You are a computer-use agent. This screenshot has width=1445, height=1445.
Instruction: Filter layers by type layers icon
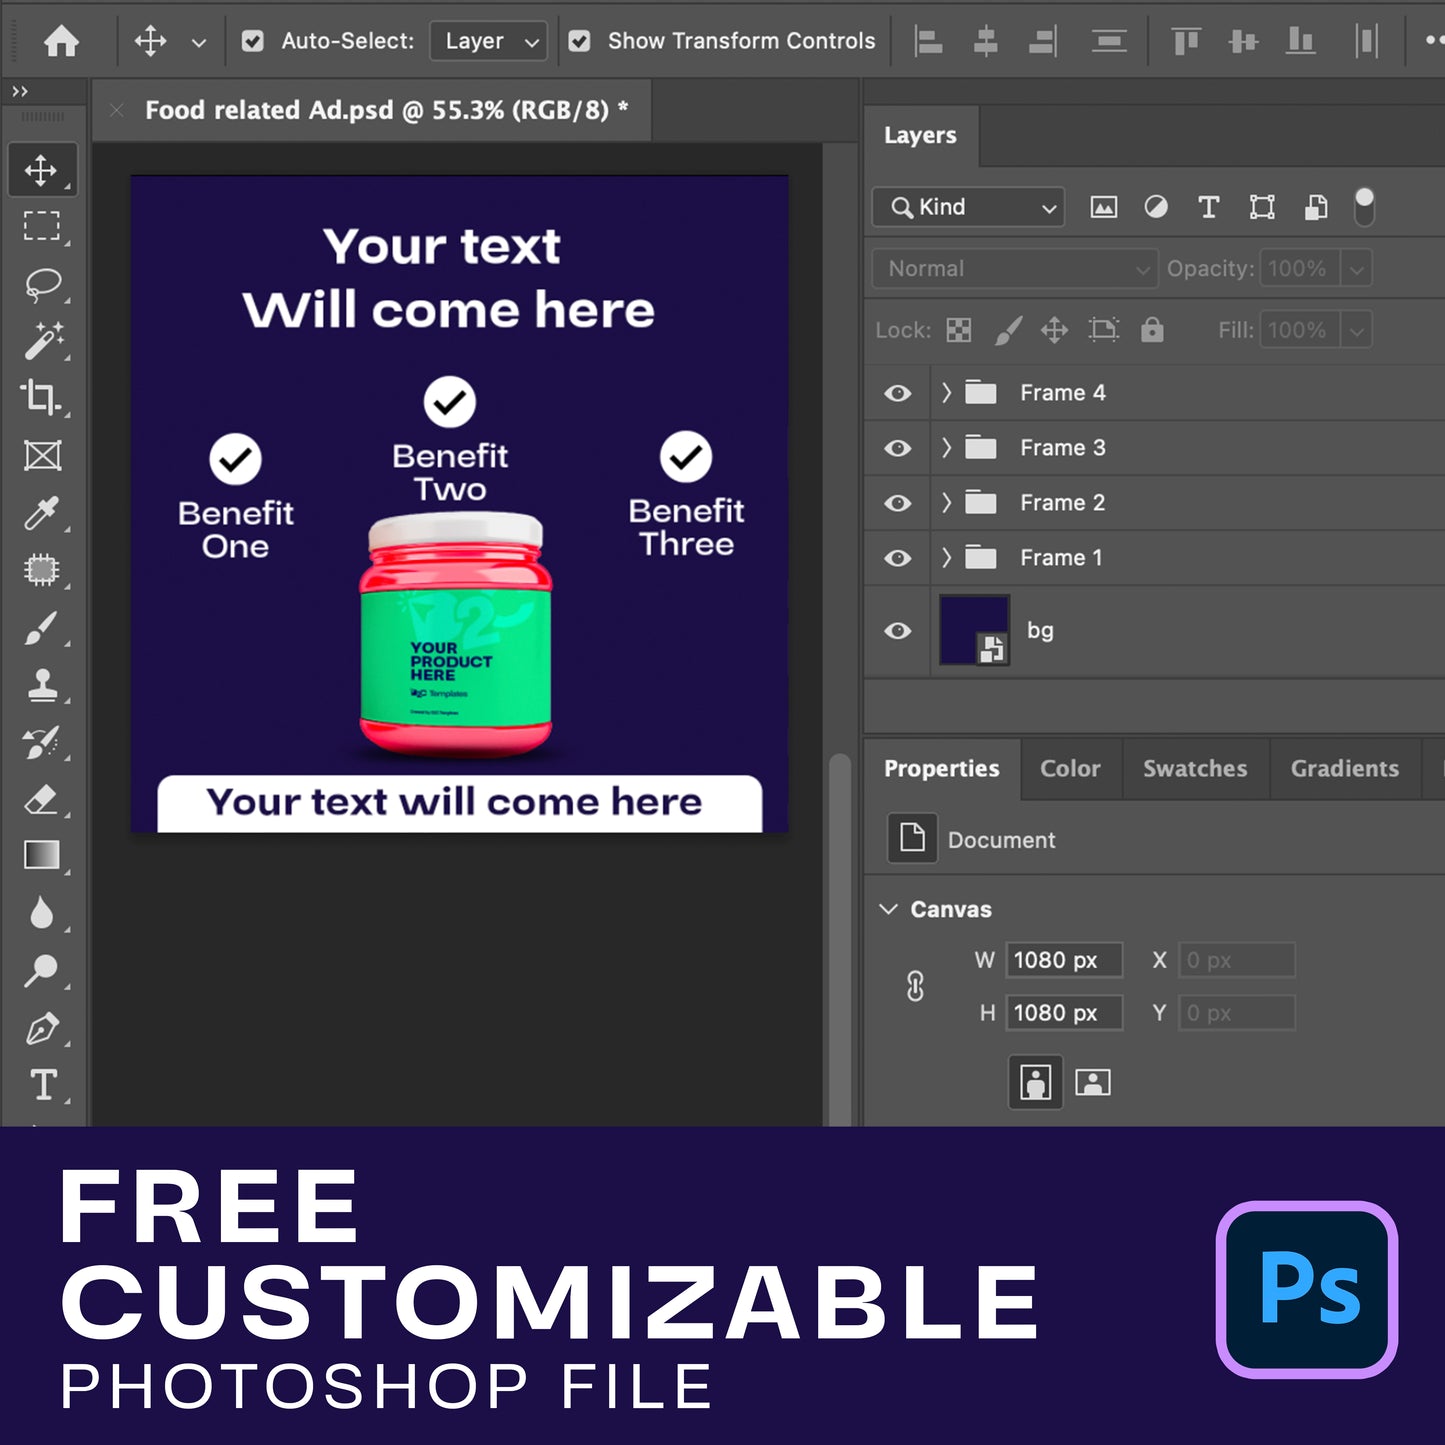point(1208,207)
